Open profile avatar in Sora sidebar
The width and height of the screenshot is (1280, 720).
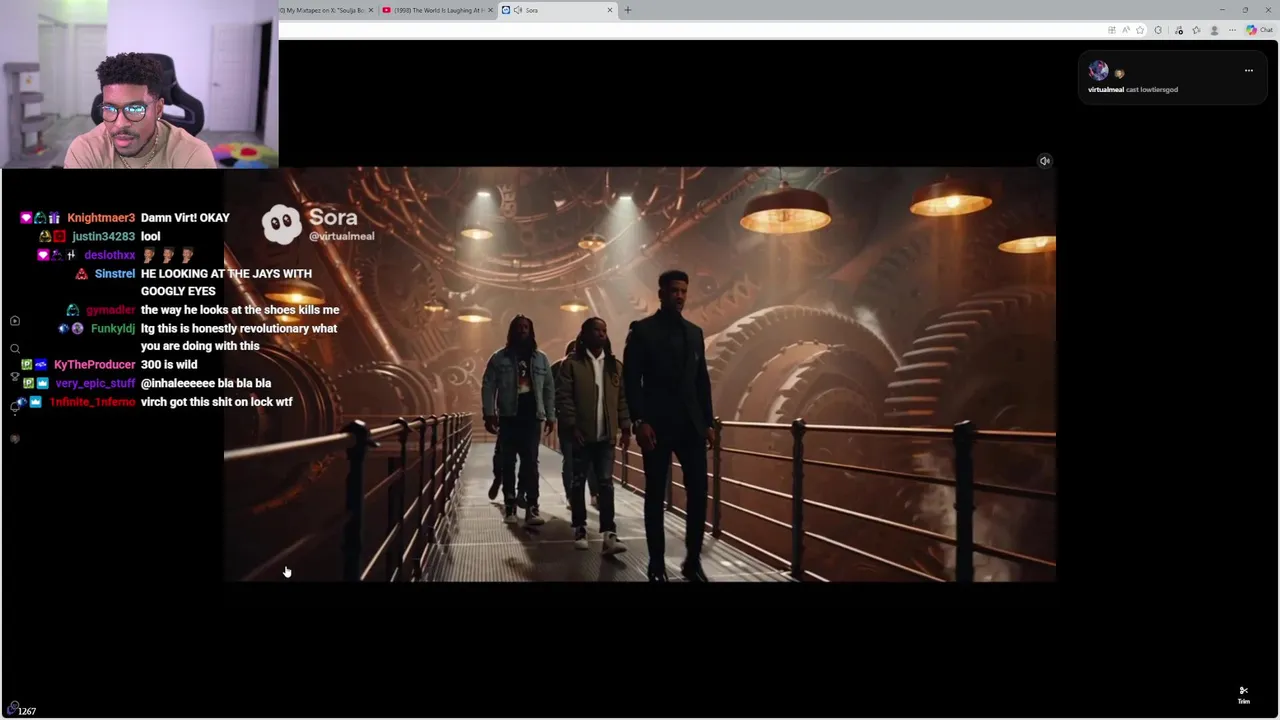coord(15,439)
